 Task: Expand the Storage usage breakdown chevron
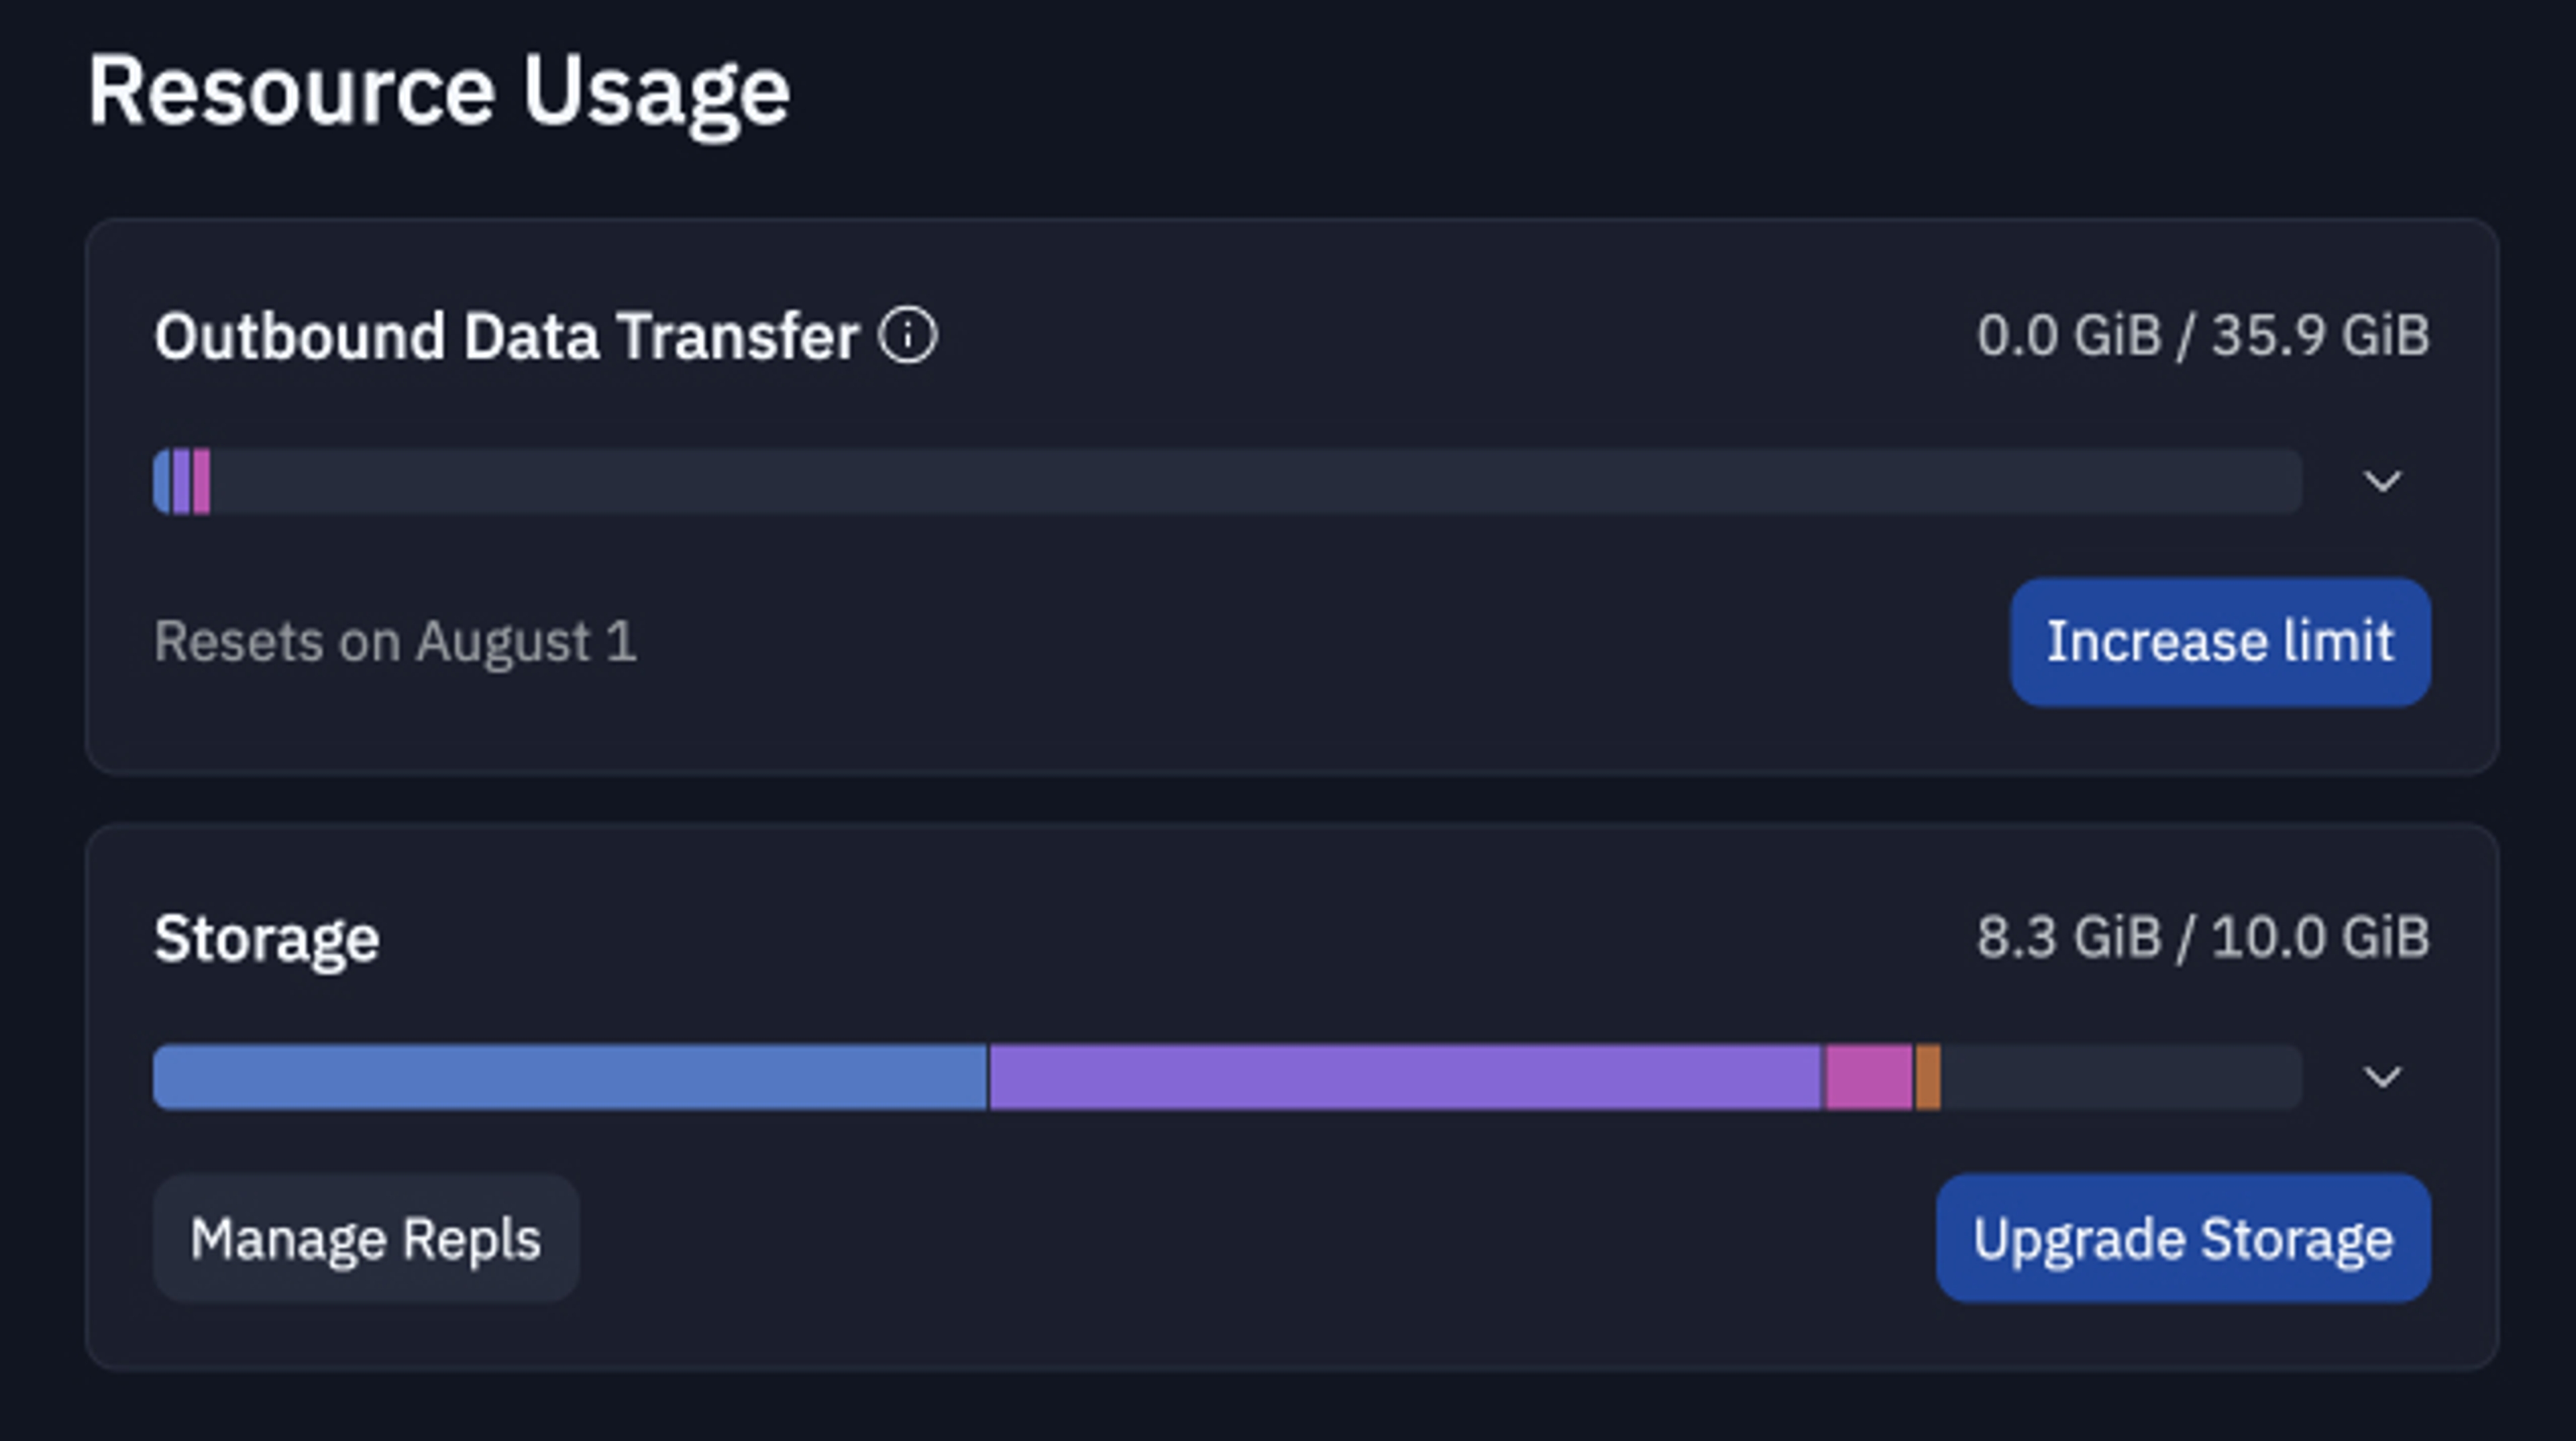[2382, 1077]
